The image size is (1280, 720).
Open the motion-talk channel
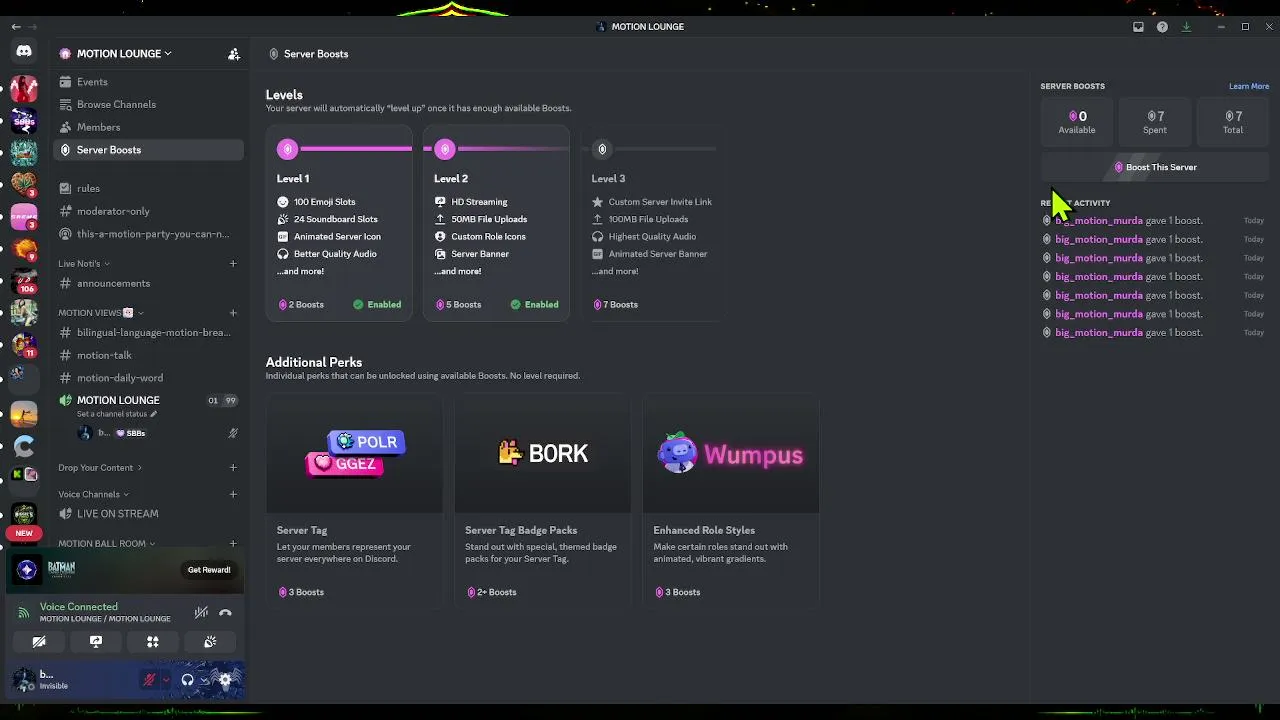click(x=148, y=355)
